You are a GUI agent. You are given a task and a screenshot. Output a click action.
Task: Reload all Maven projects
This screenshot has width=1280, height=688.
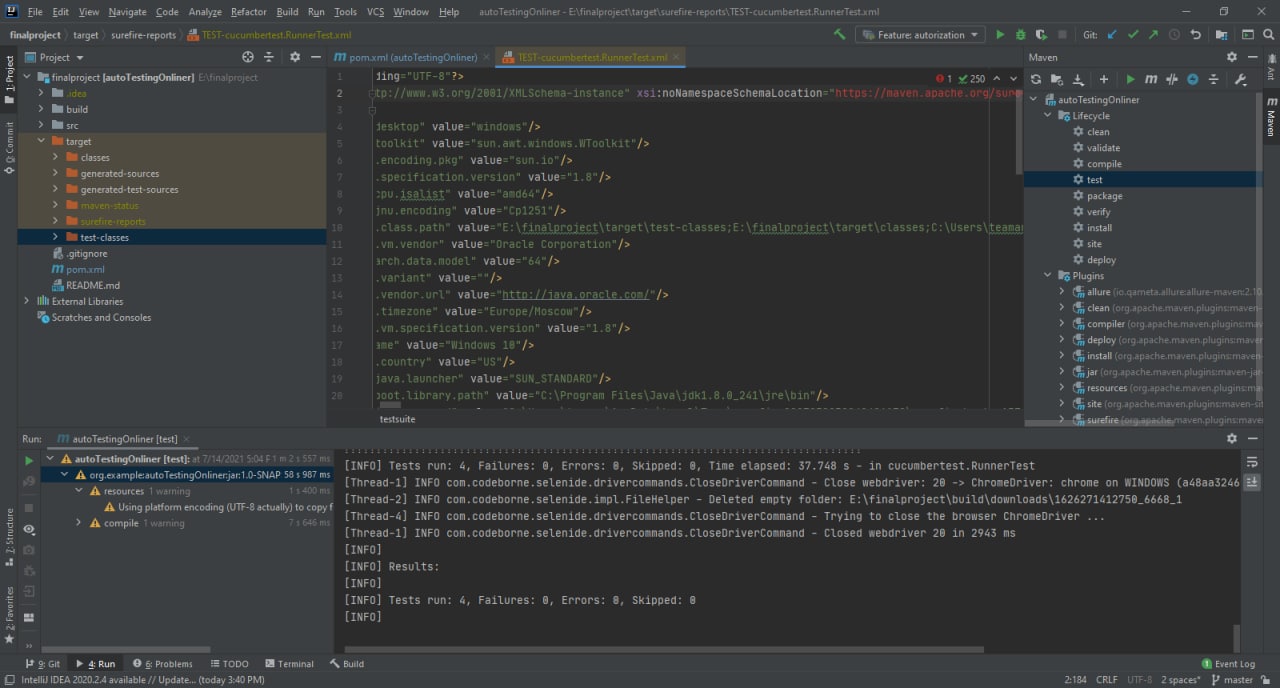[x=1036, y=79]
